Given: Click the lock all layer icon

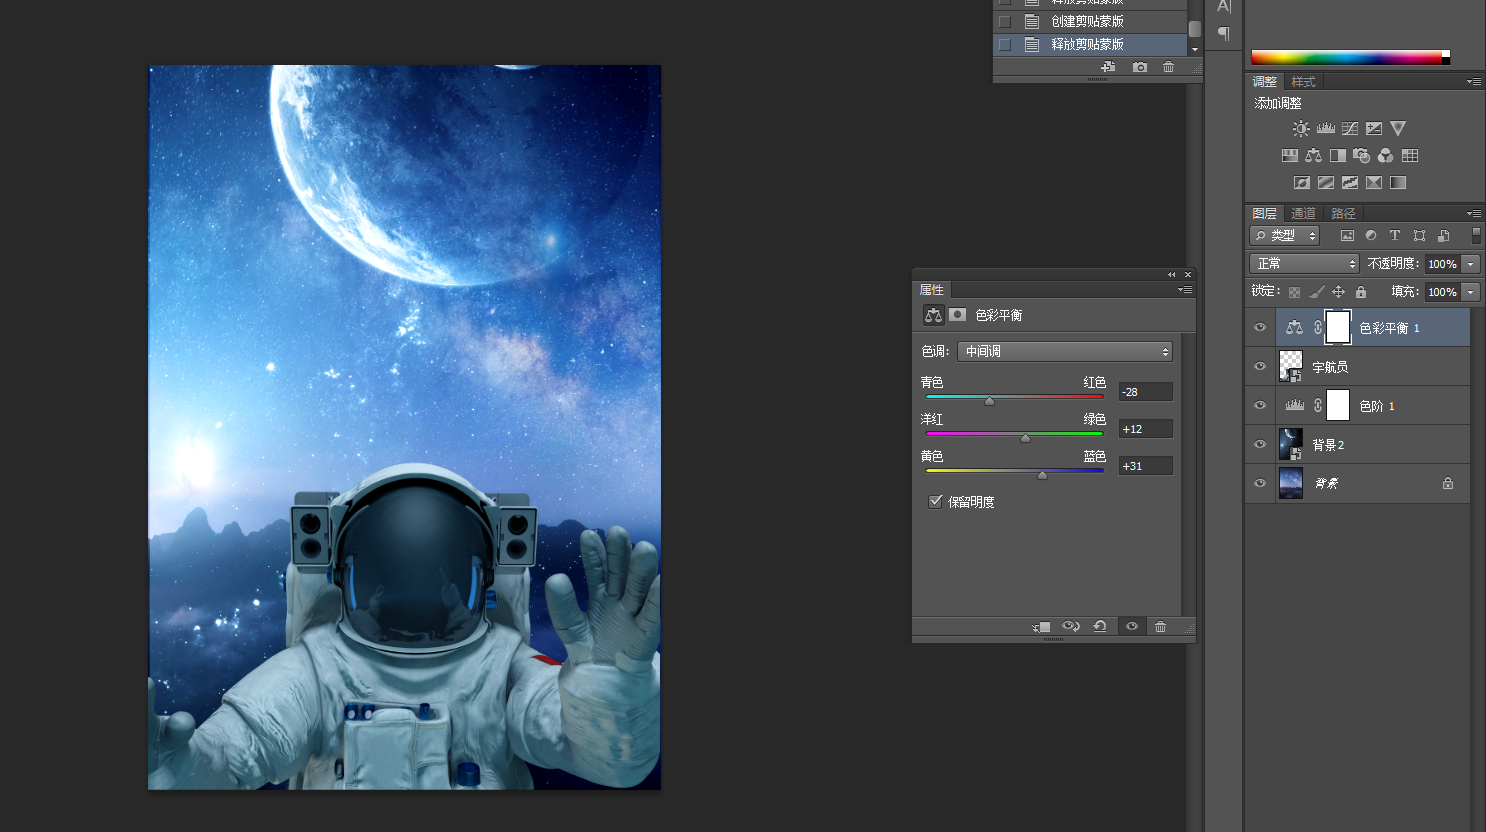Looking at the screenshot, I should [1361, 292].
